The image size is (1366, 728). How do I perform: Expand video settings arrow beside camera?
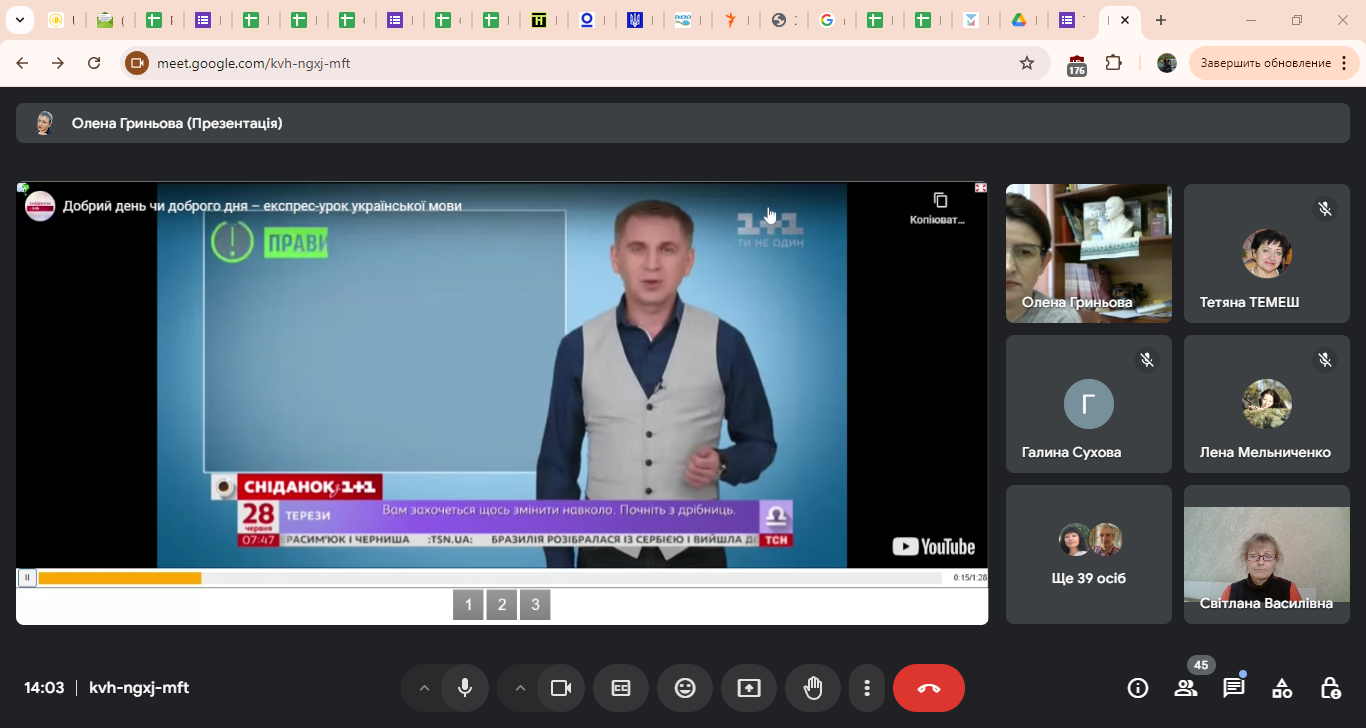tap(520, 688)
